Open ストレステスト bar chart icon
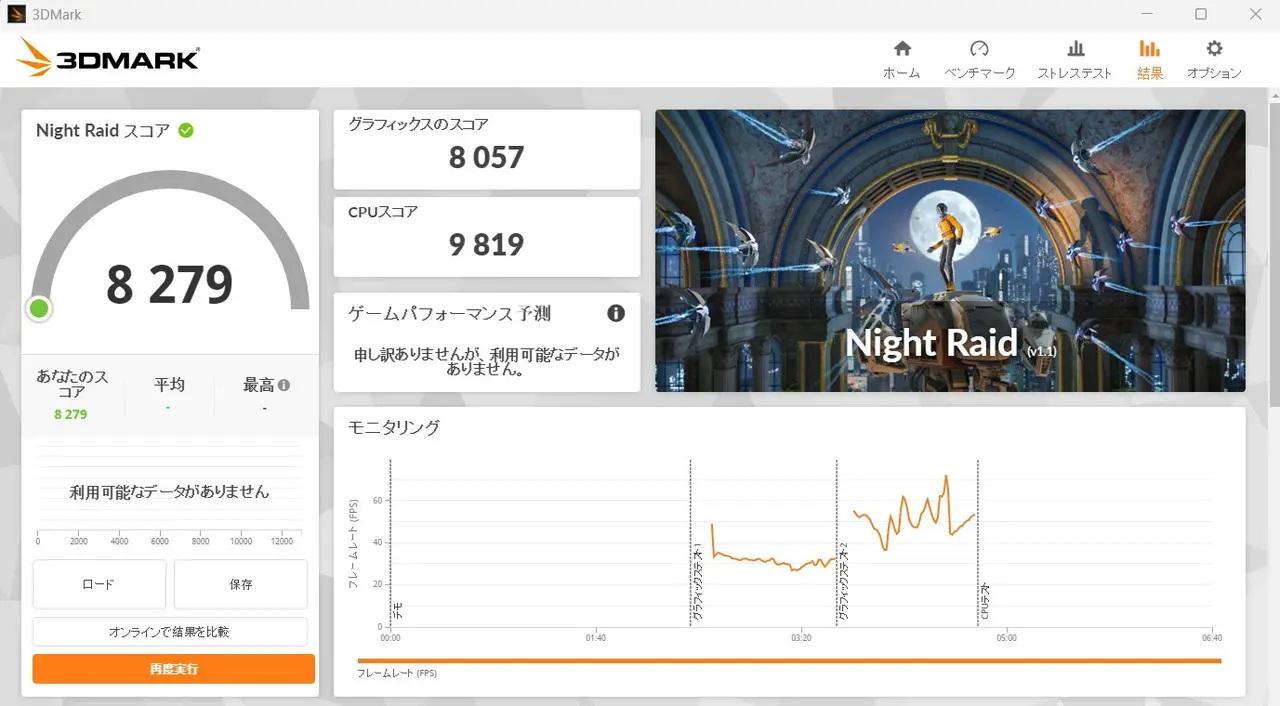The height and width of the screenshot is (706, 1280). point(1075,49)
